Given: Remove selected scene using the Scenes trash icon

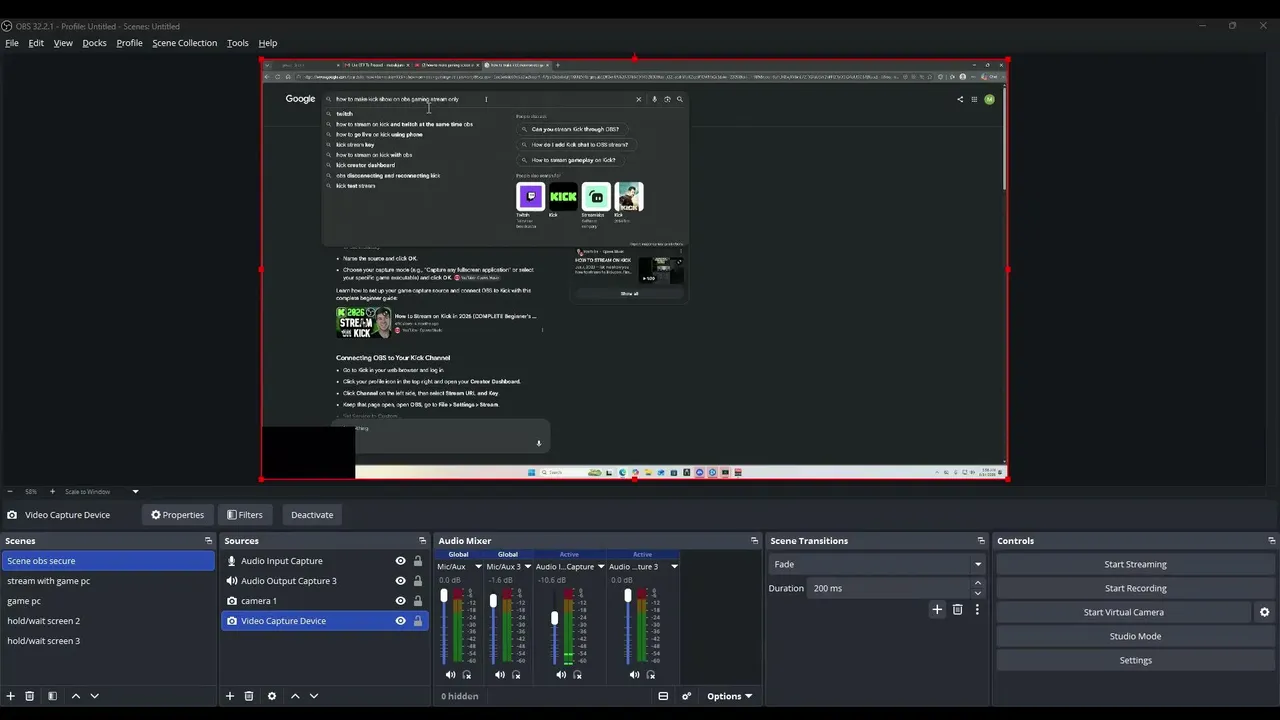Looking at the screenshot, I should coord(30,696).
